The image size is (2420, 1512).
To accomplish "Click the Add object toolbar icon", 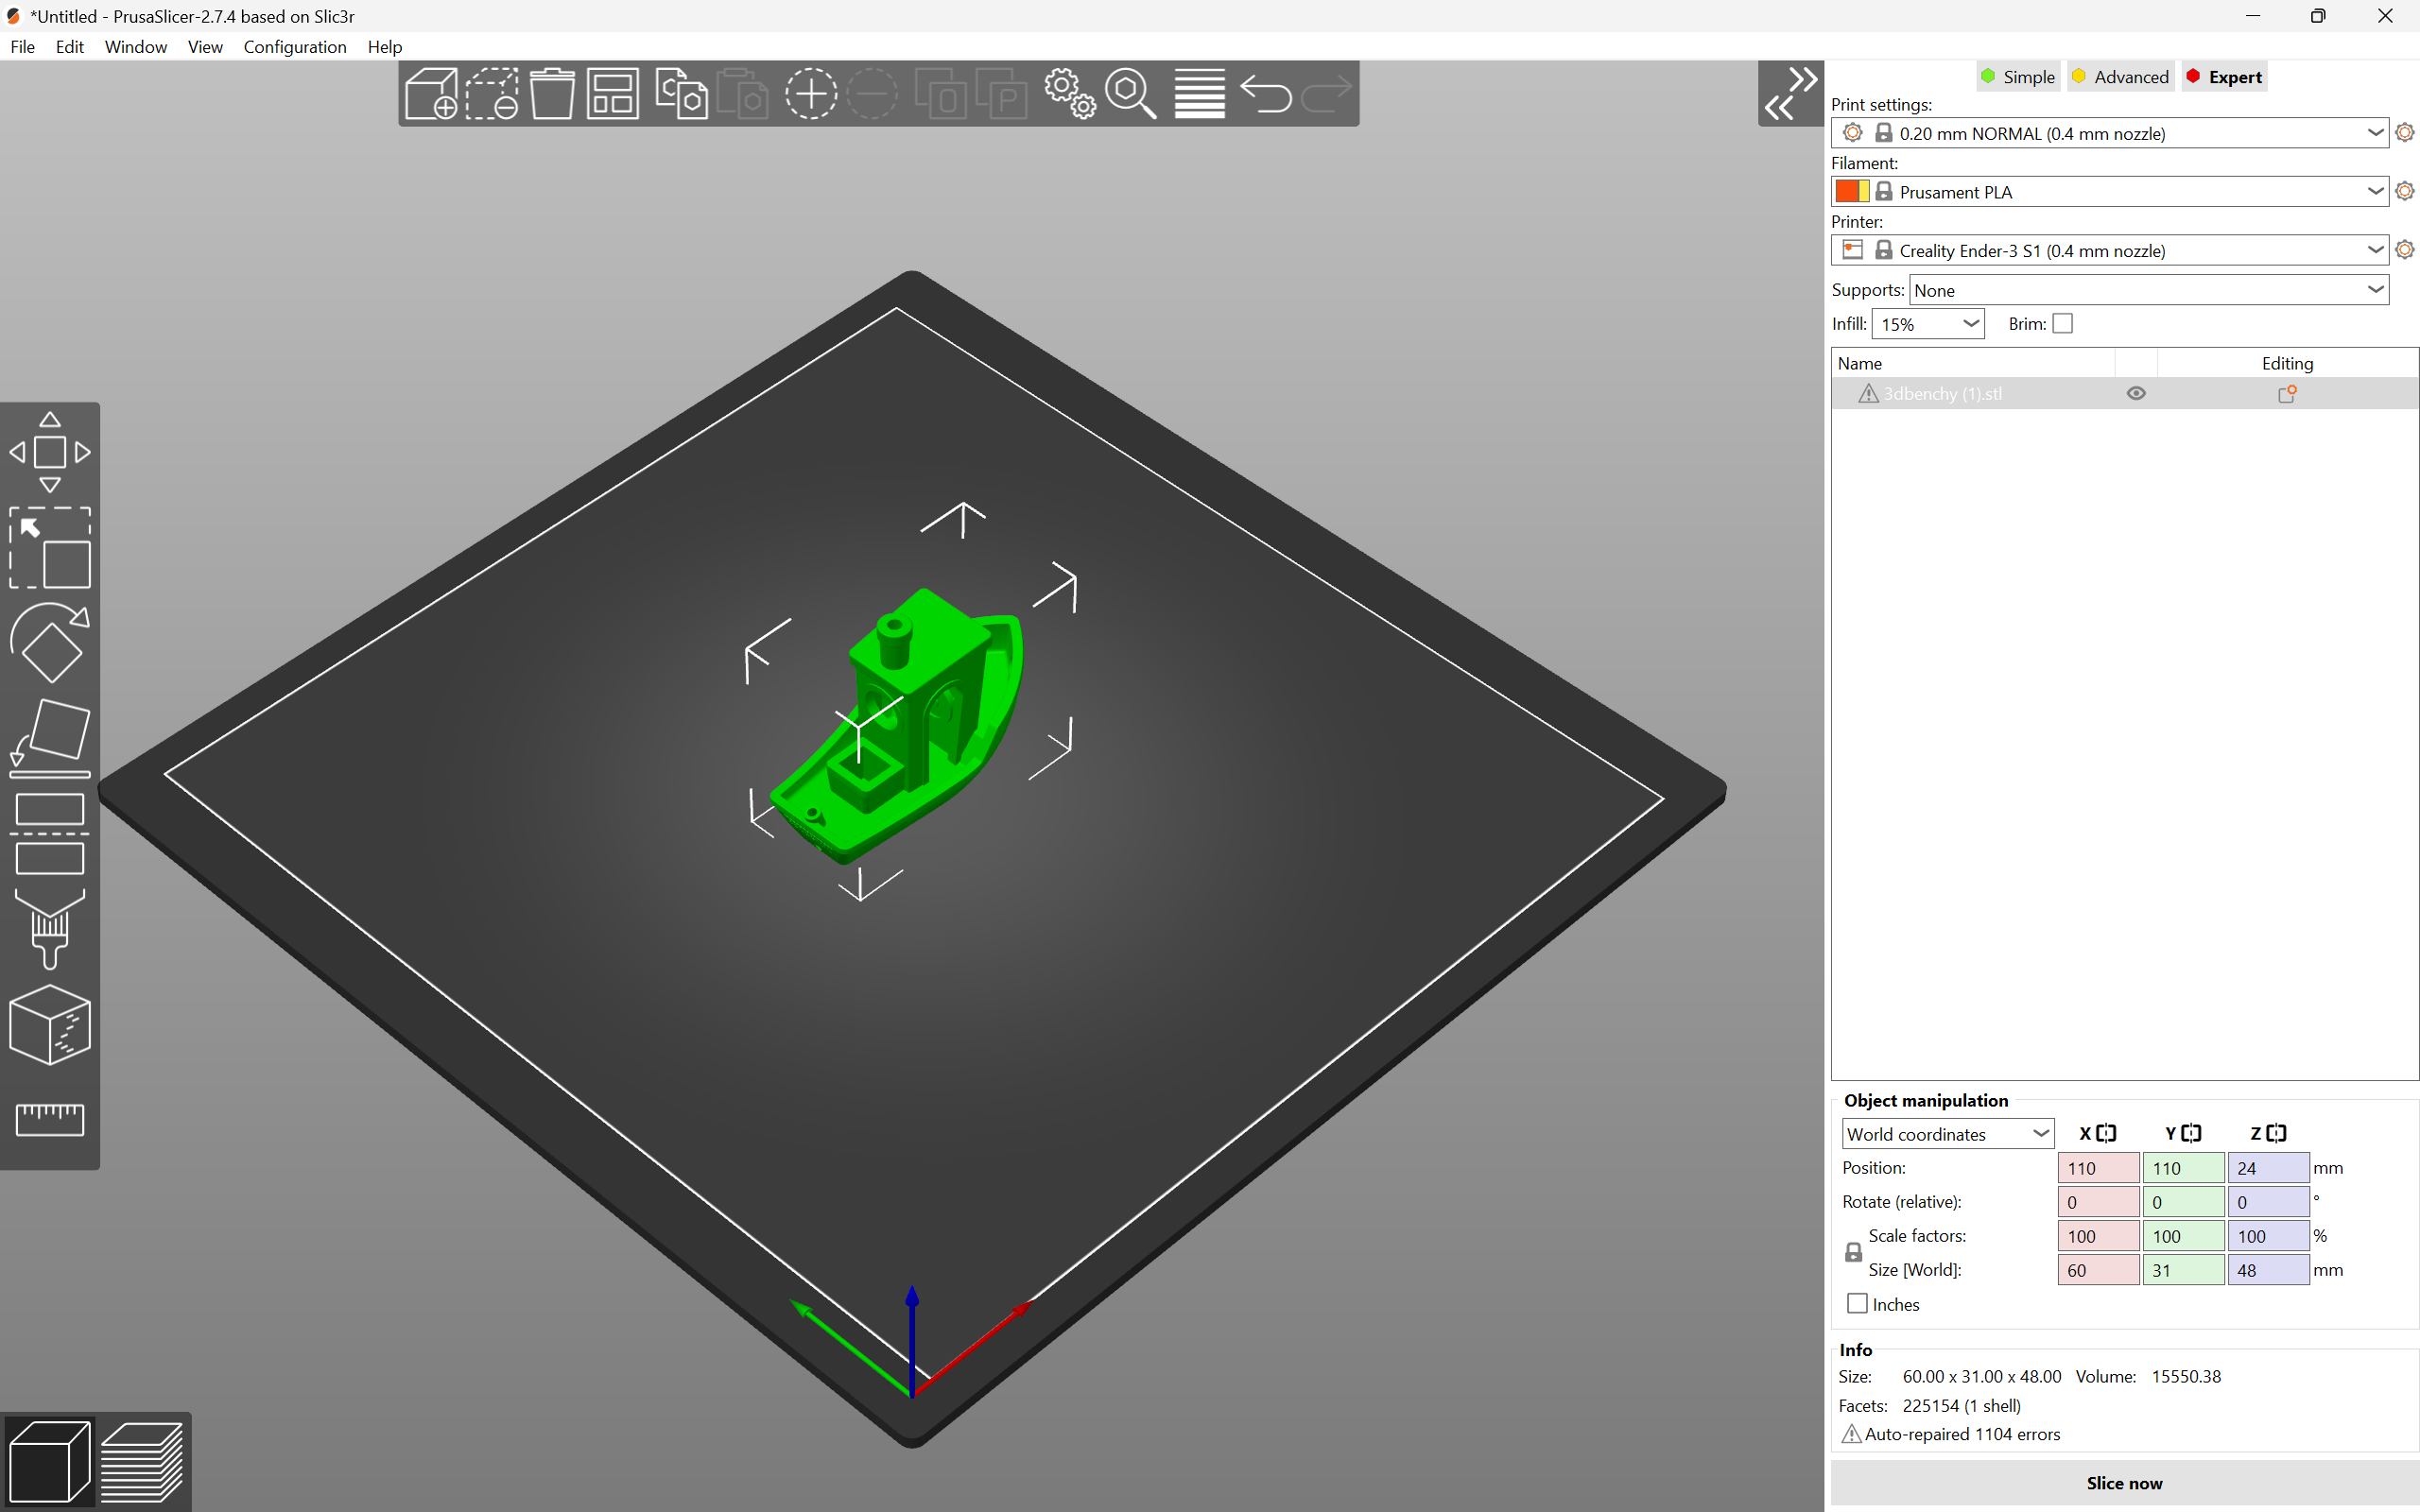I will pos(432,94).
